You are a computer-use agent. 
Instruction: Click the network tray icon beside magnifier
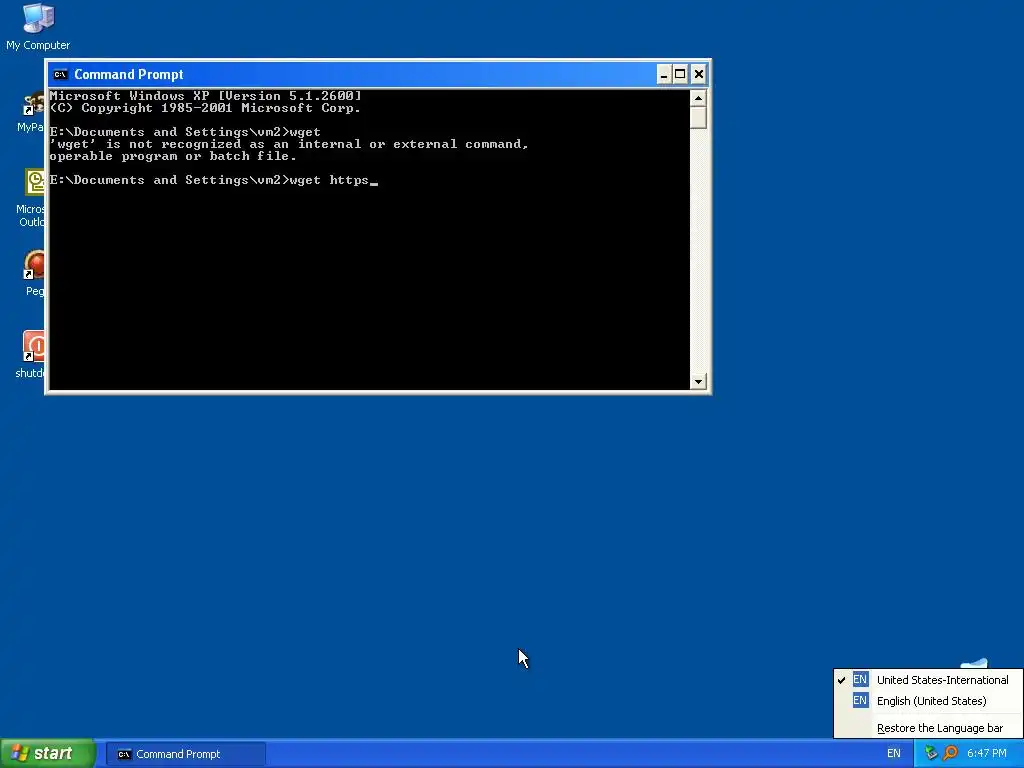click(931, 753)
